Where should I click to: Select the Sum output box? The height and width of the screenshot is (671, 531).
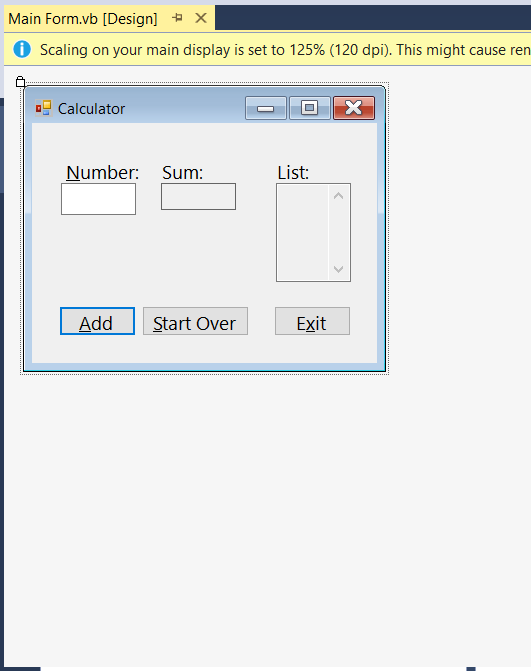(x=199, y=196)
